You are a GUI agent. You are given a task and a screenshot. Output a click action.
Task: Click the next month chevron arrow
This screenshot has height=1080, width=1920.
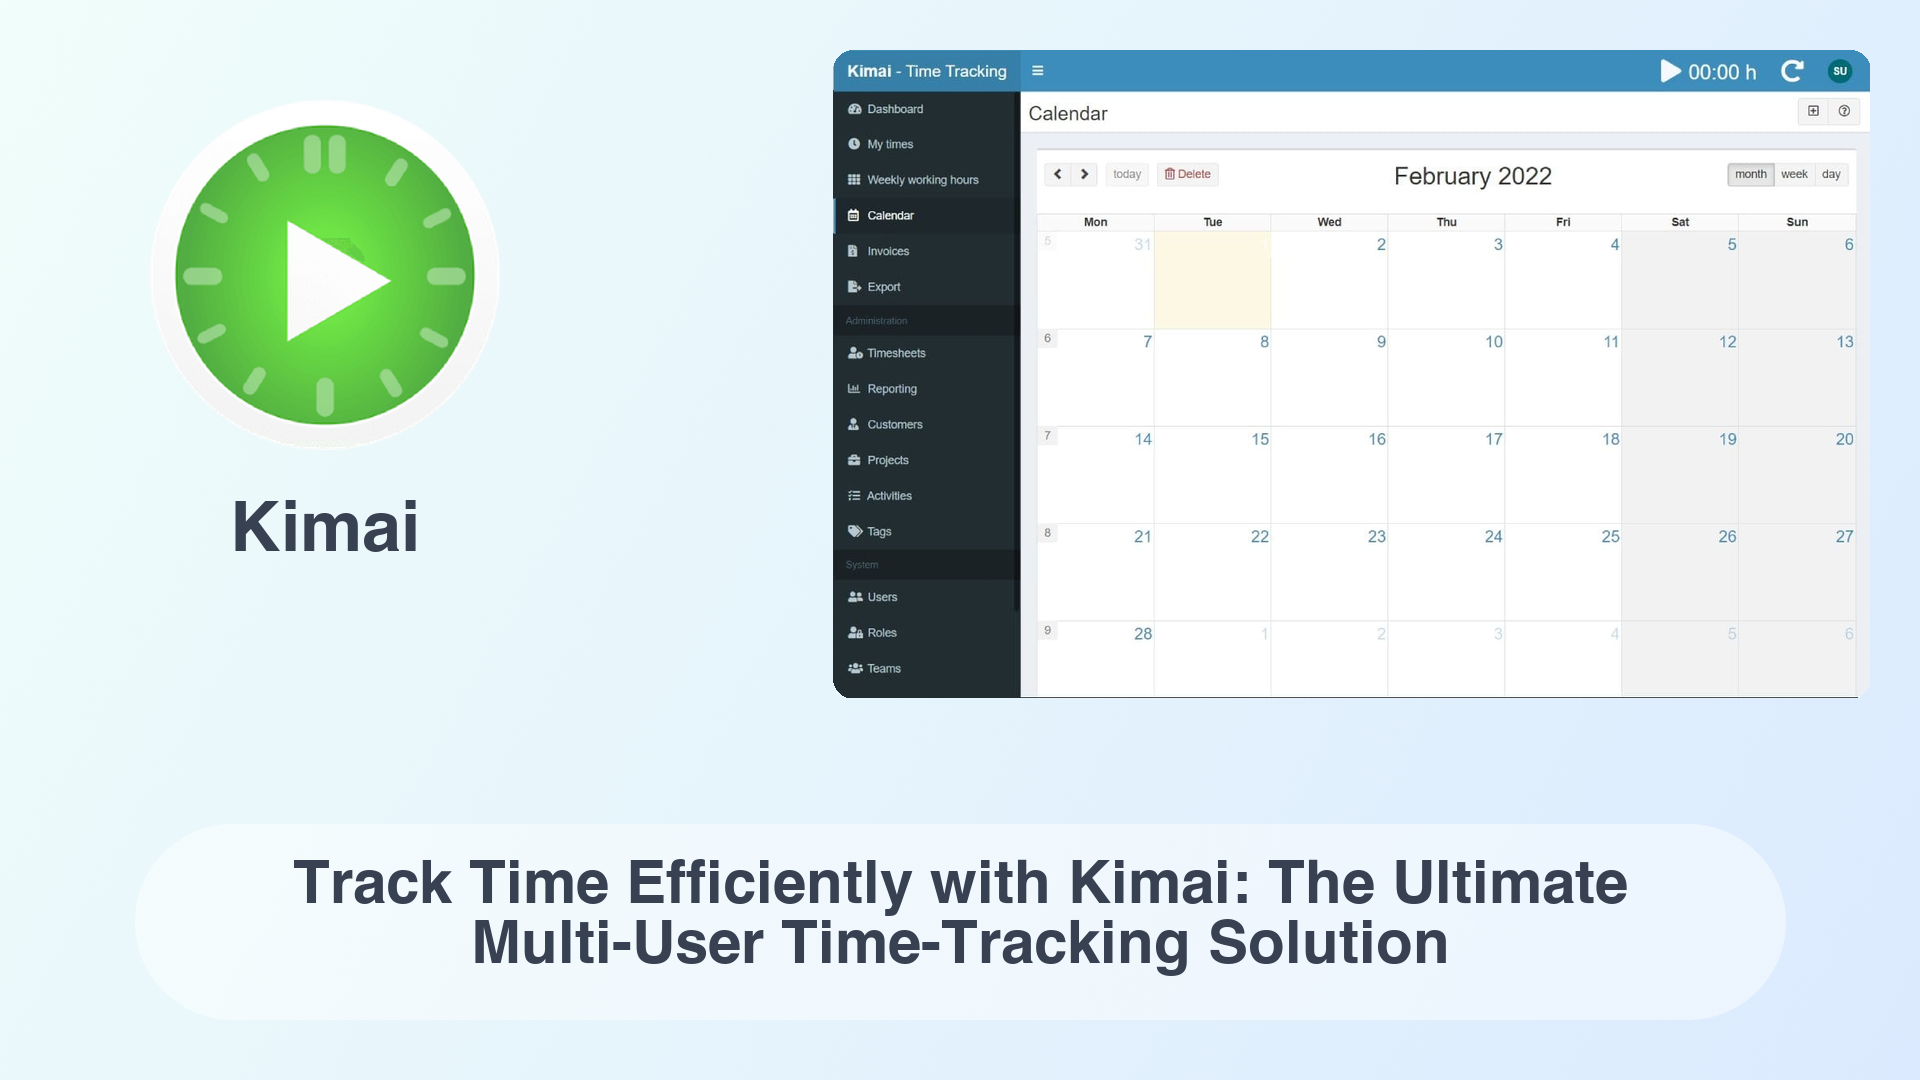coord(1084,173)
